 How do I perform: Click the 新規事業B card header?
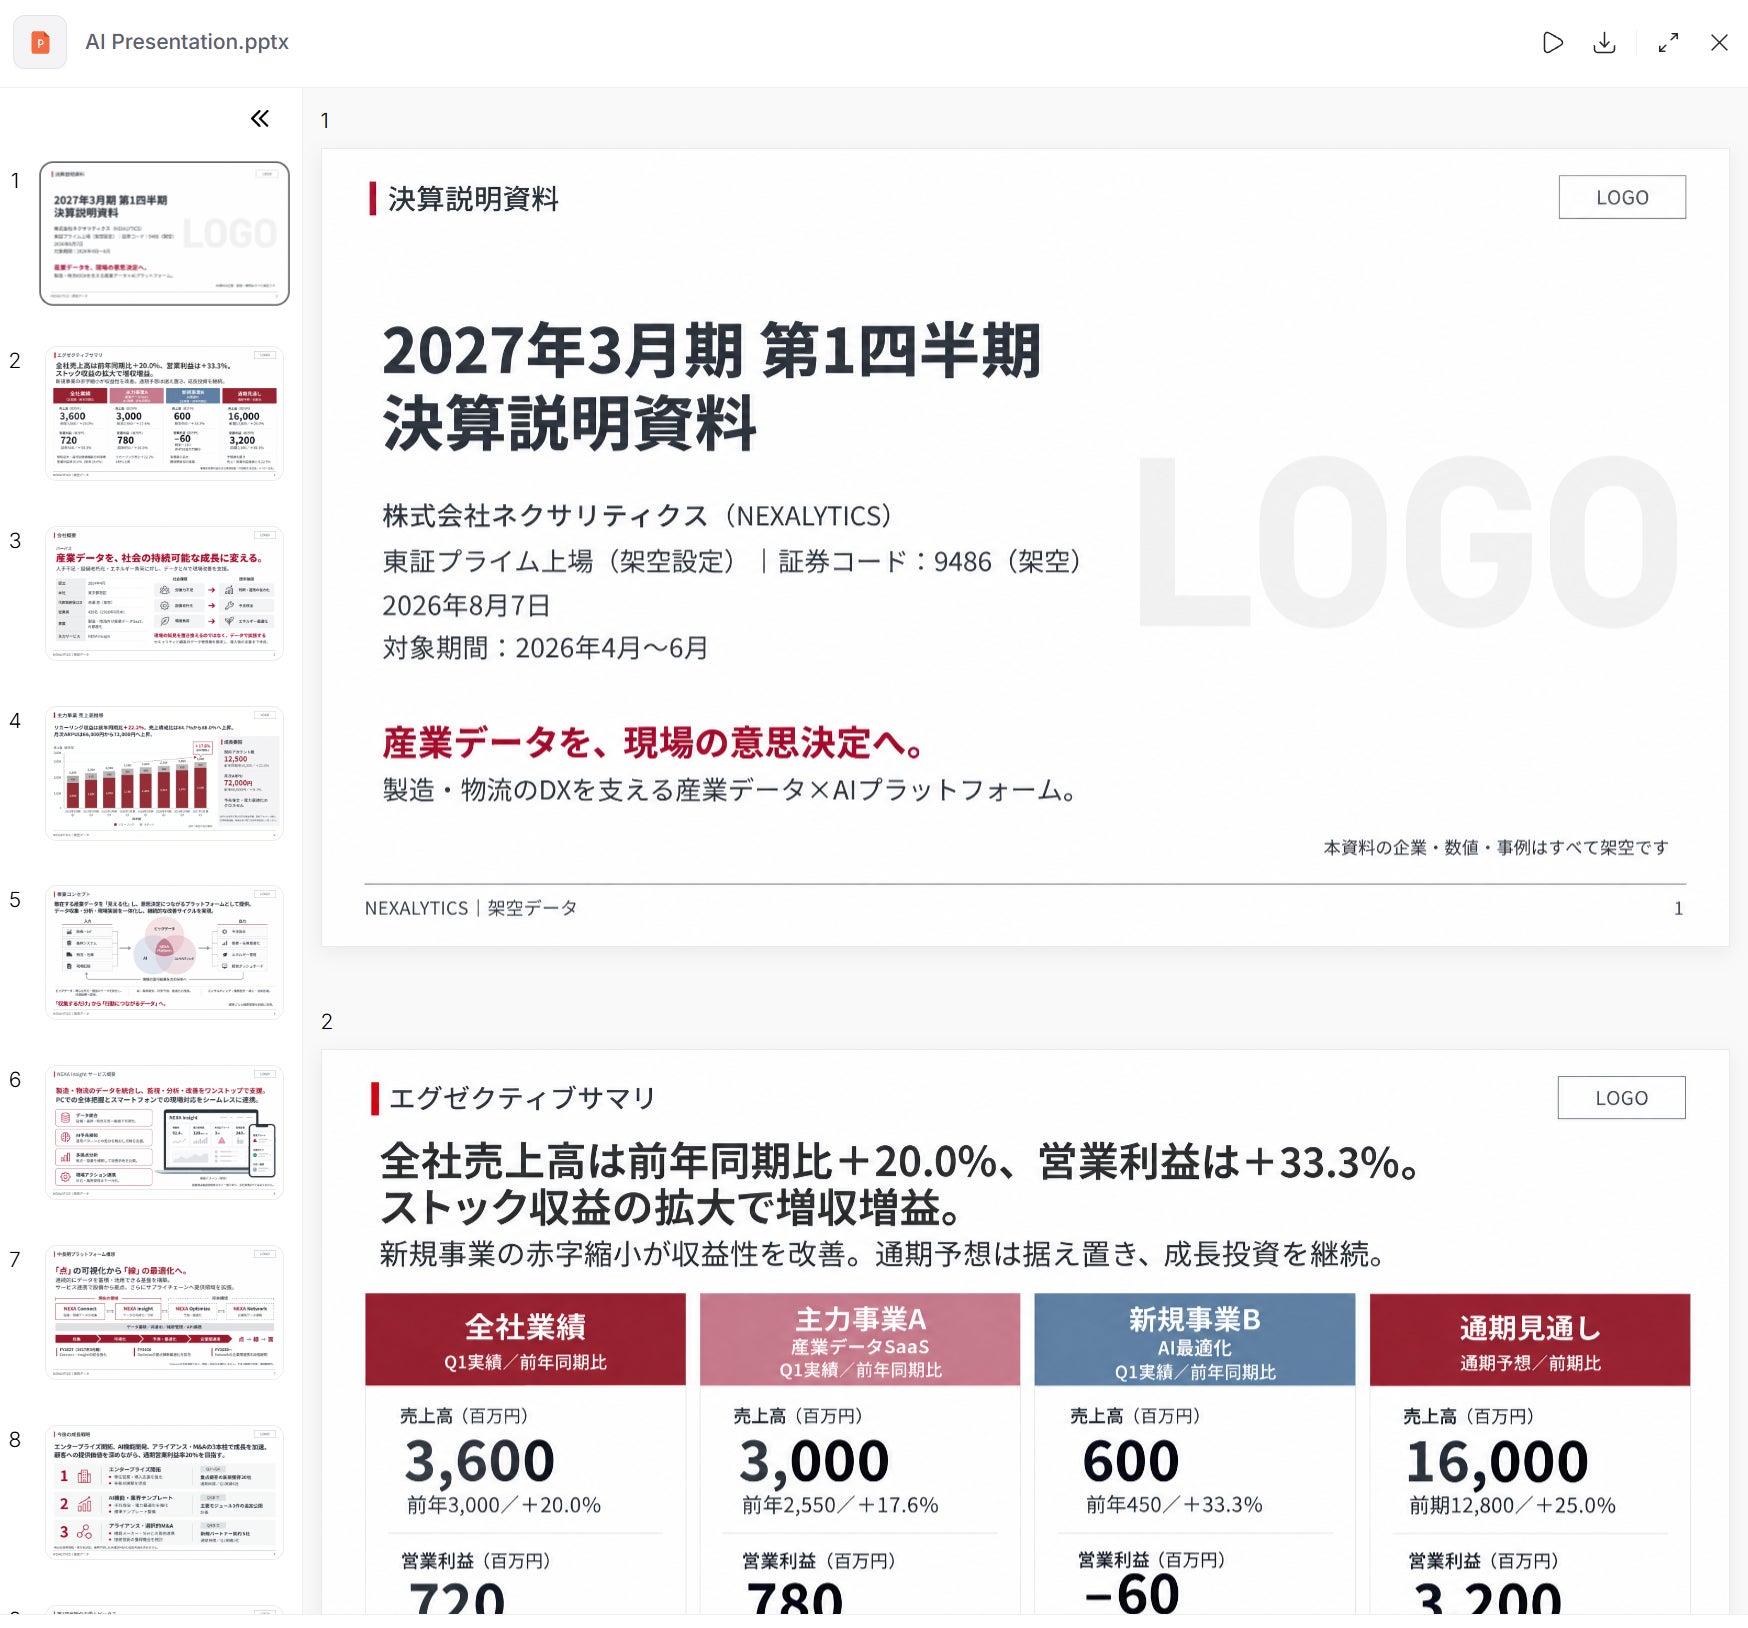(1194, 1339)
